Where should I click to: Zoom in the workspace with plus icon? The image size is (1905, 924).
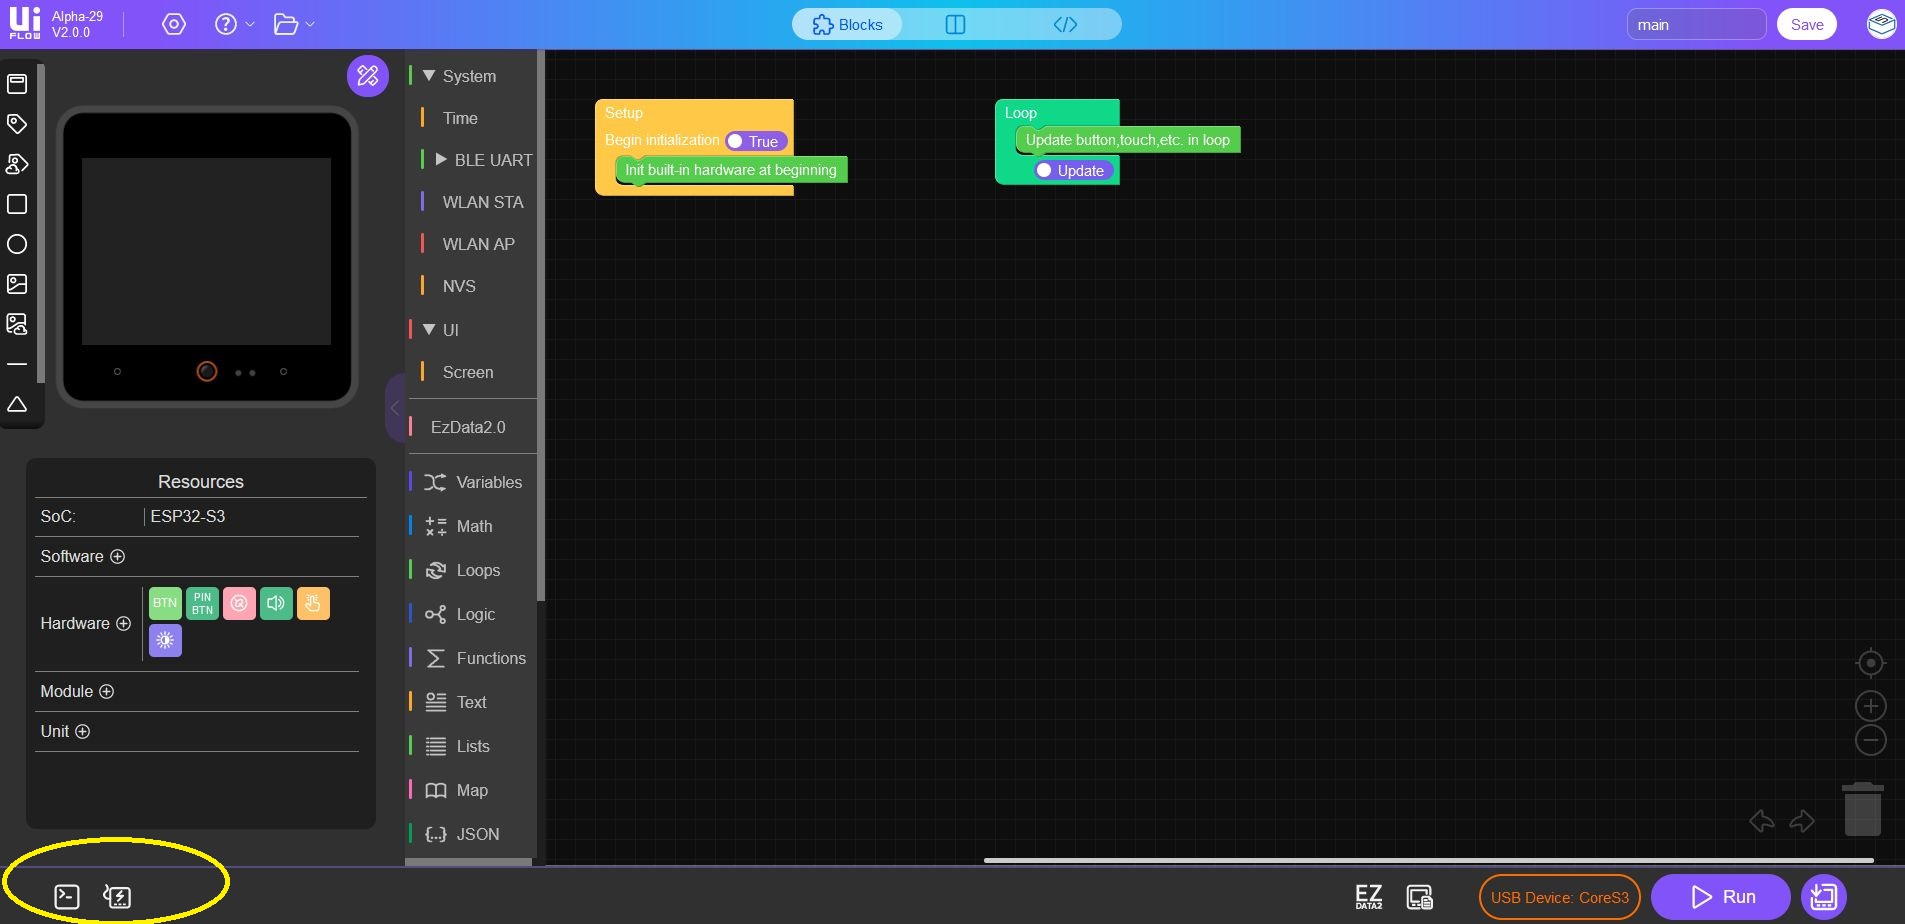pyautogui.click(x=1870, y=706)
